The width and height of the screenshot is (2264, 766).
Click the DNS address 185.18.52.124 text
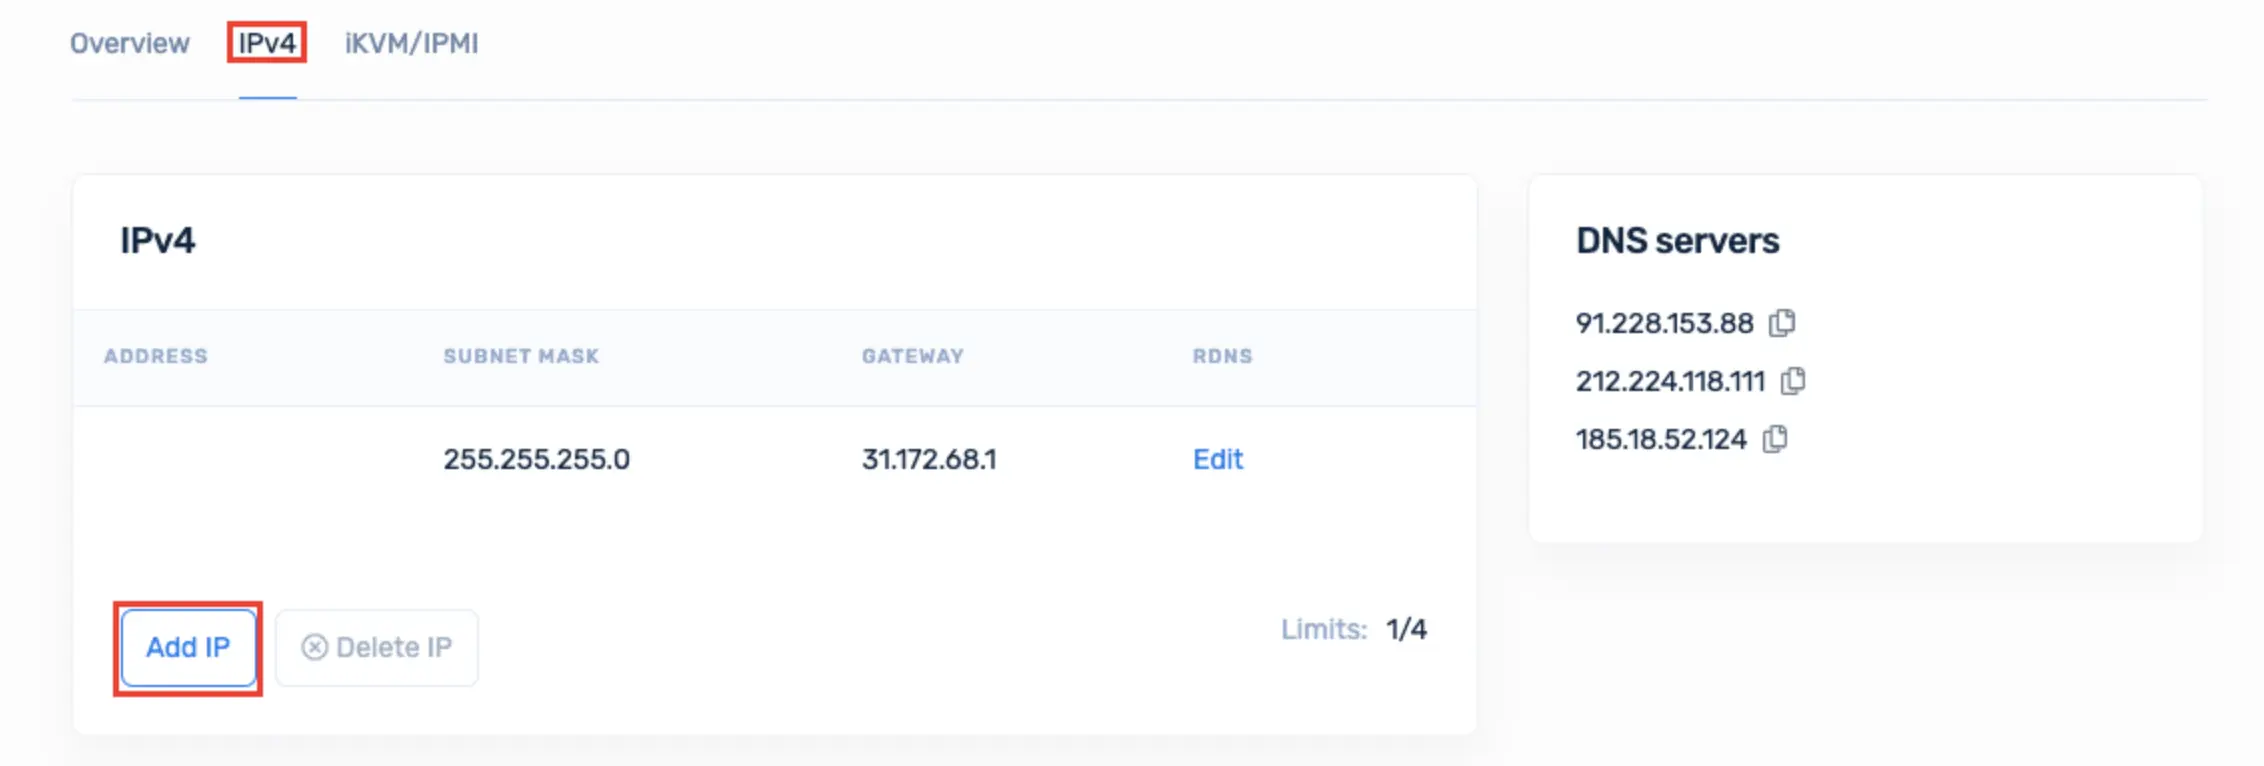coord(1661,439)
